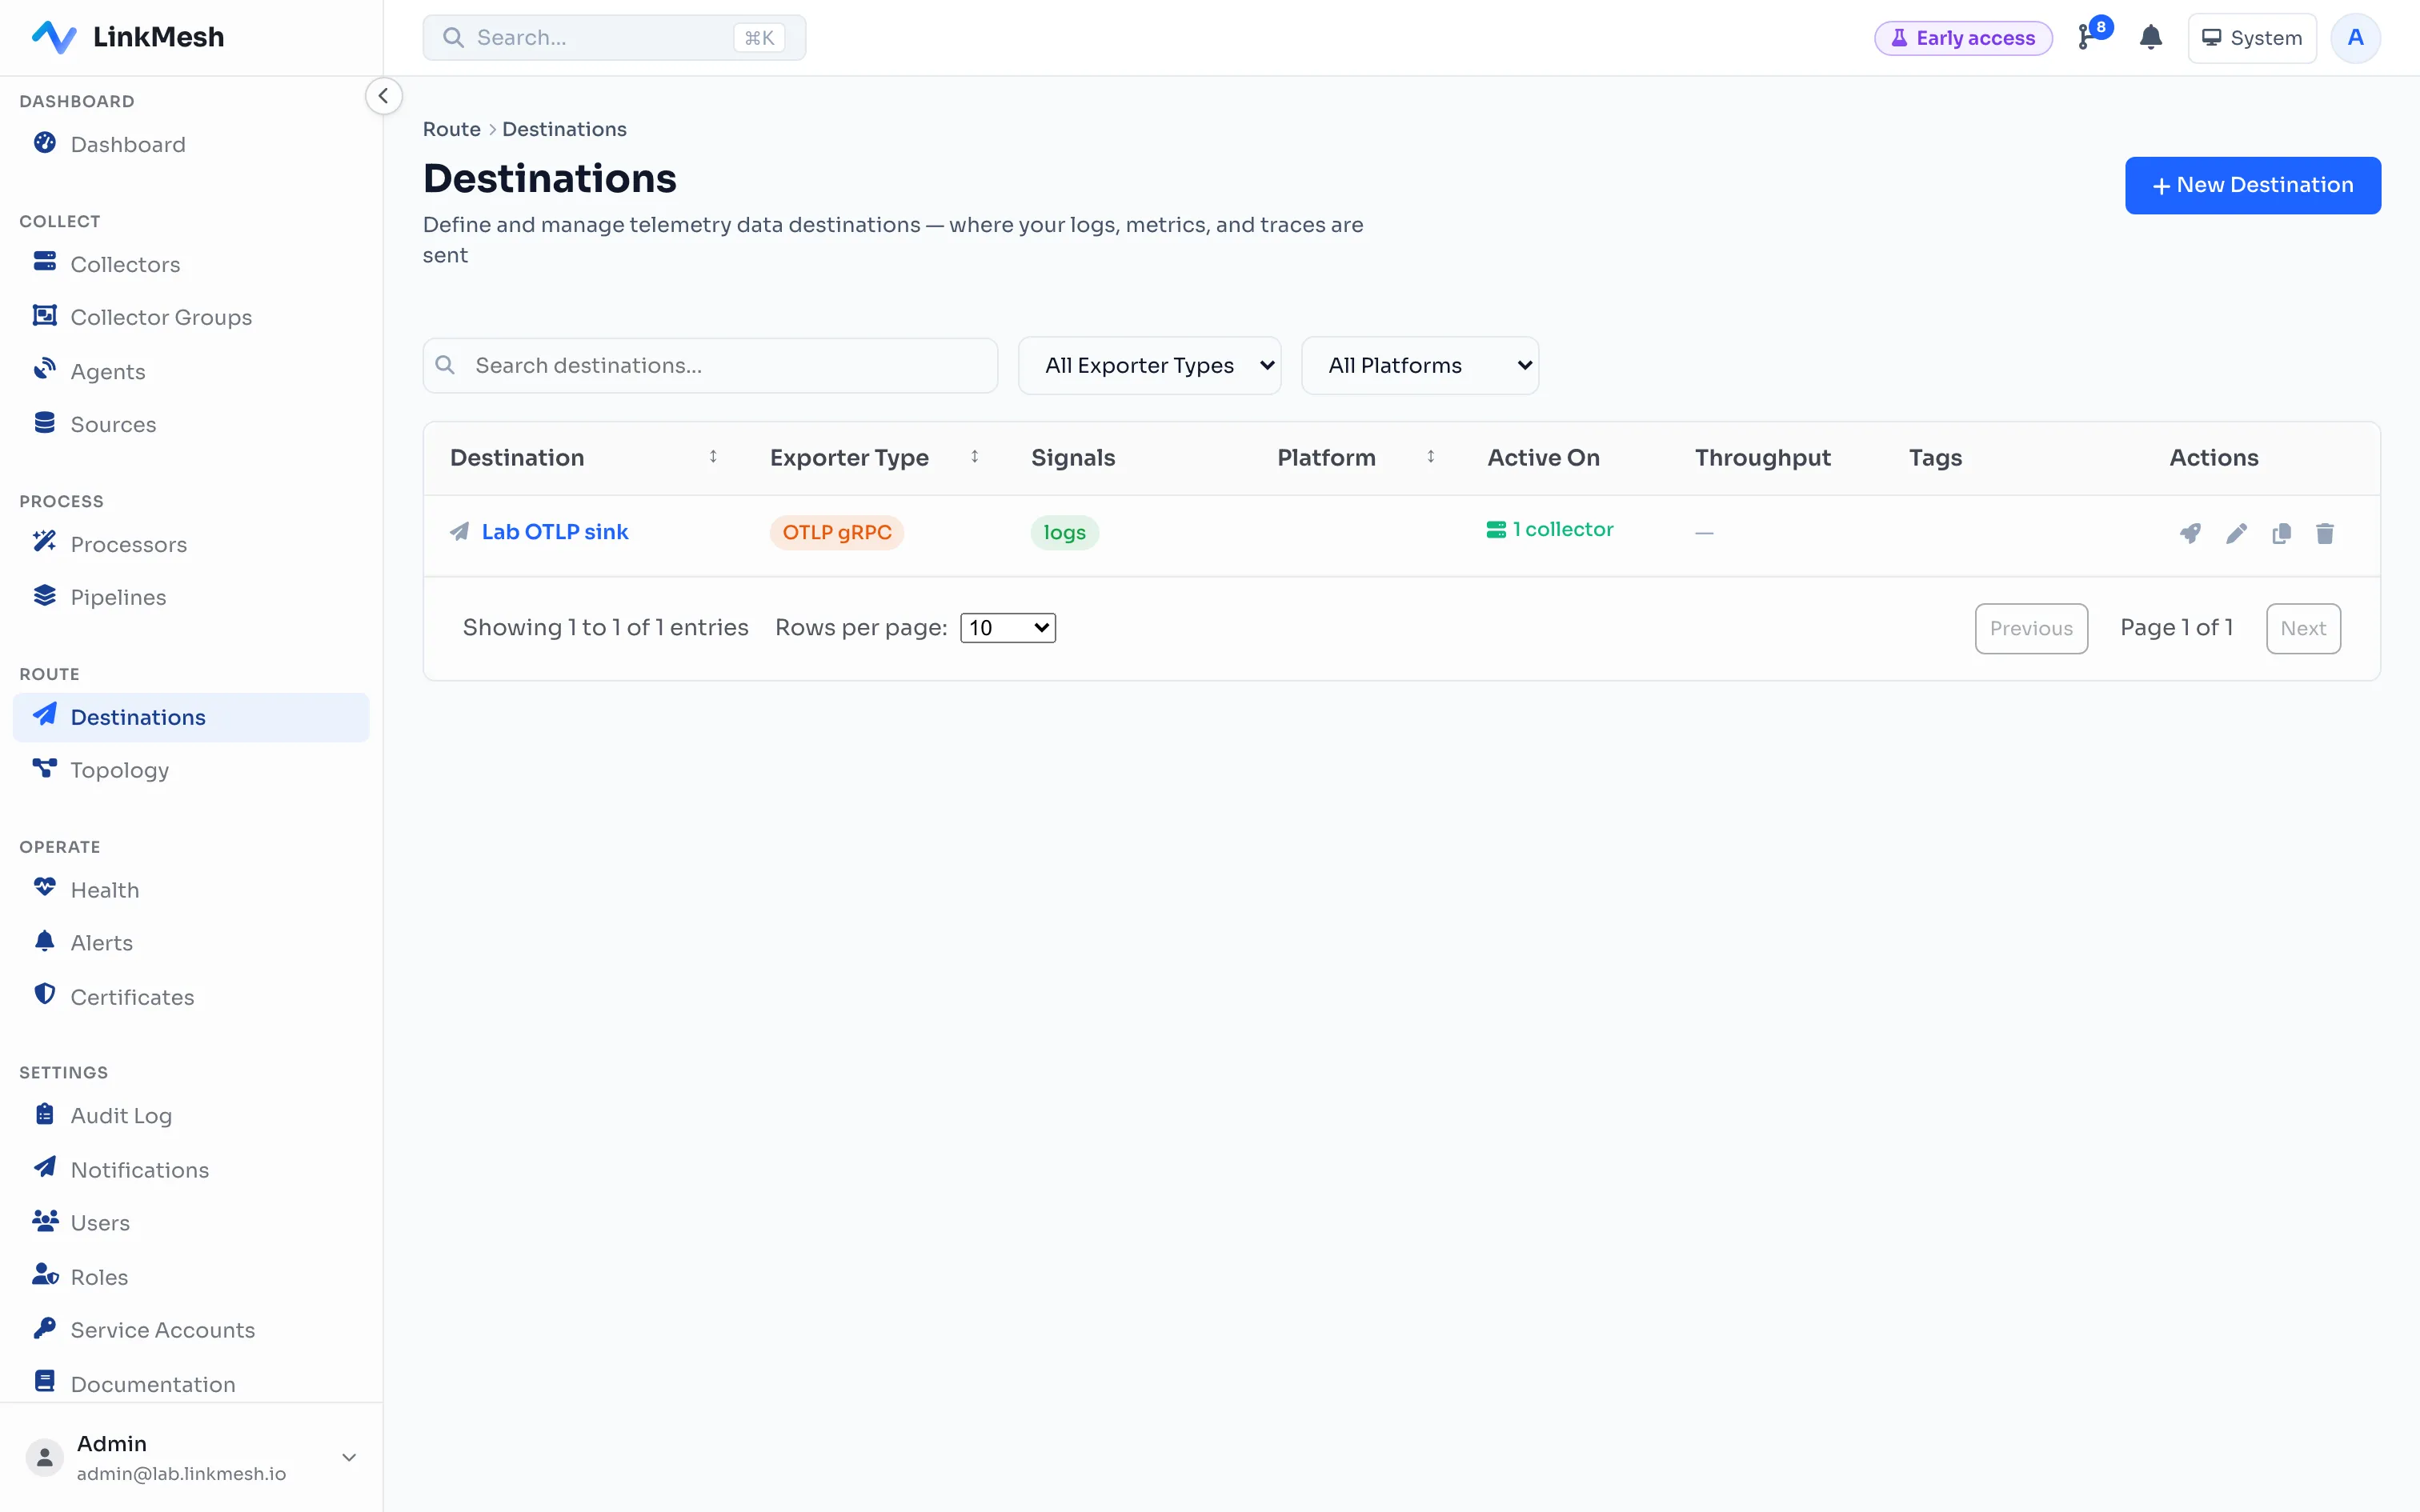Click the Health heartbeat icon

pyautogui.click(x=45, y=888)
